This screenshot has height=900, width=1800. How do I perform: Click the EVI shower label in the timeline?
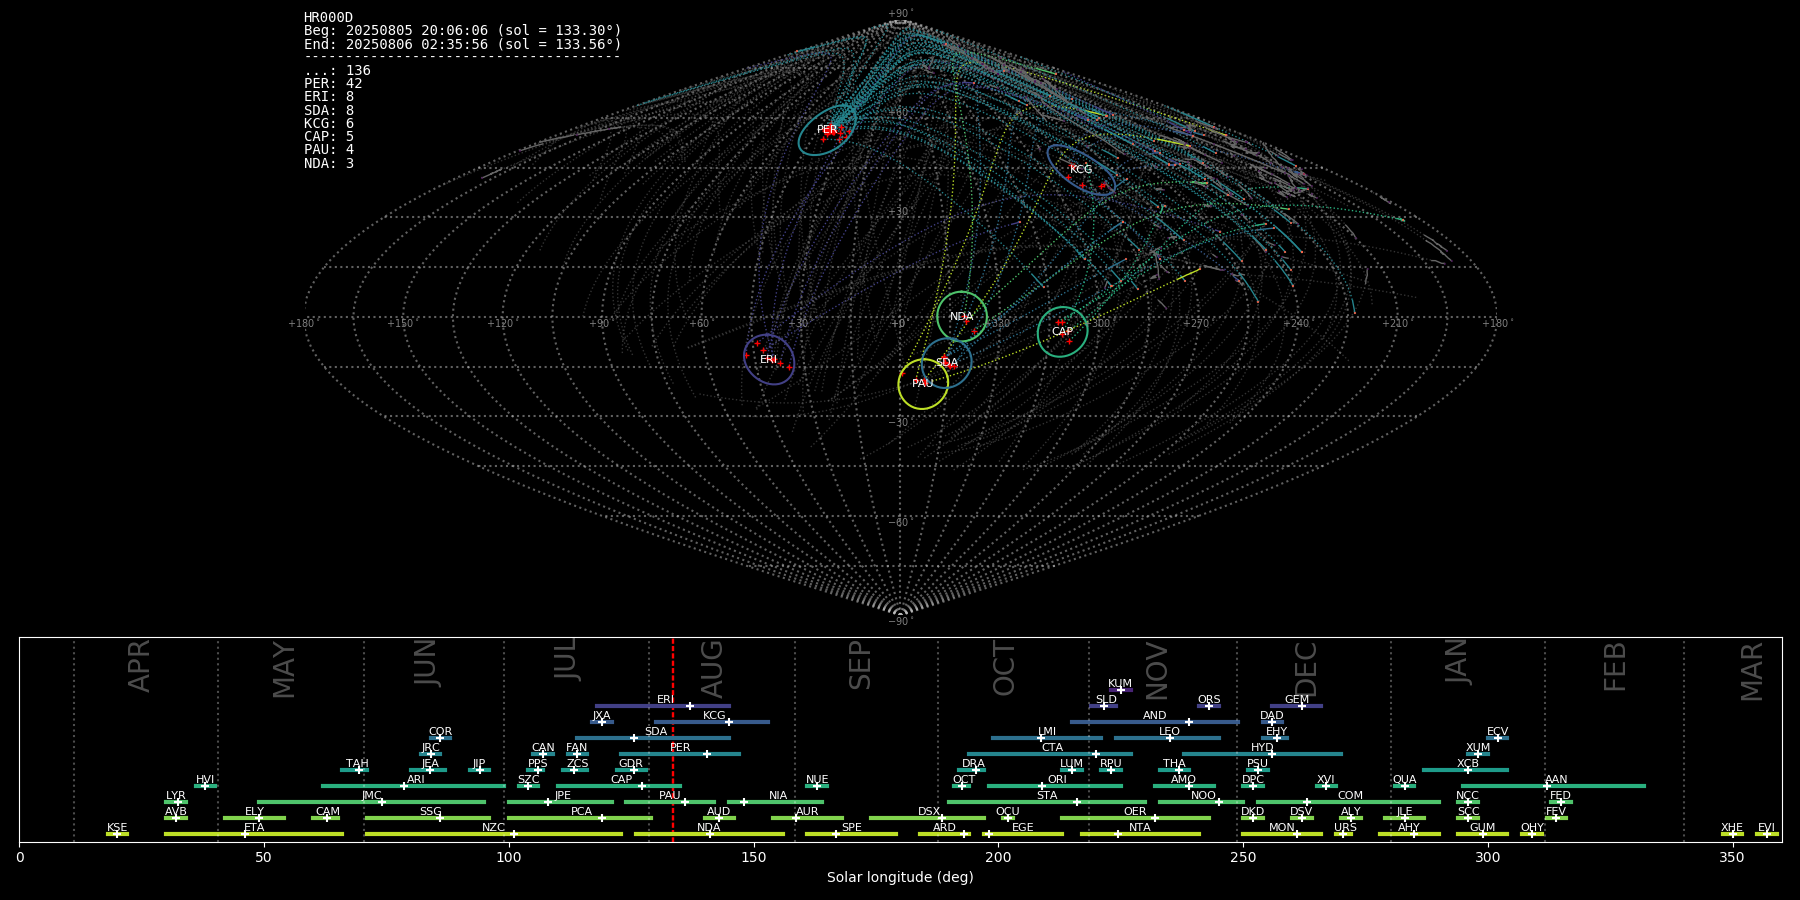[1767, 828]
